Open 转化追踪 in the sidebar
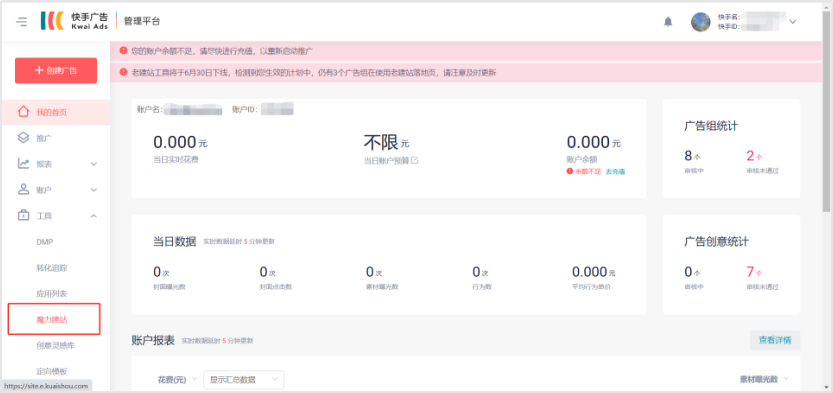The image size is (833, 393). click(x=52, y=268)
